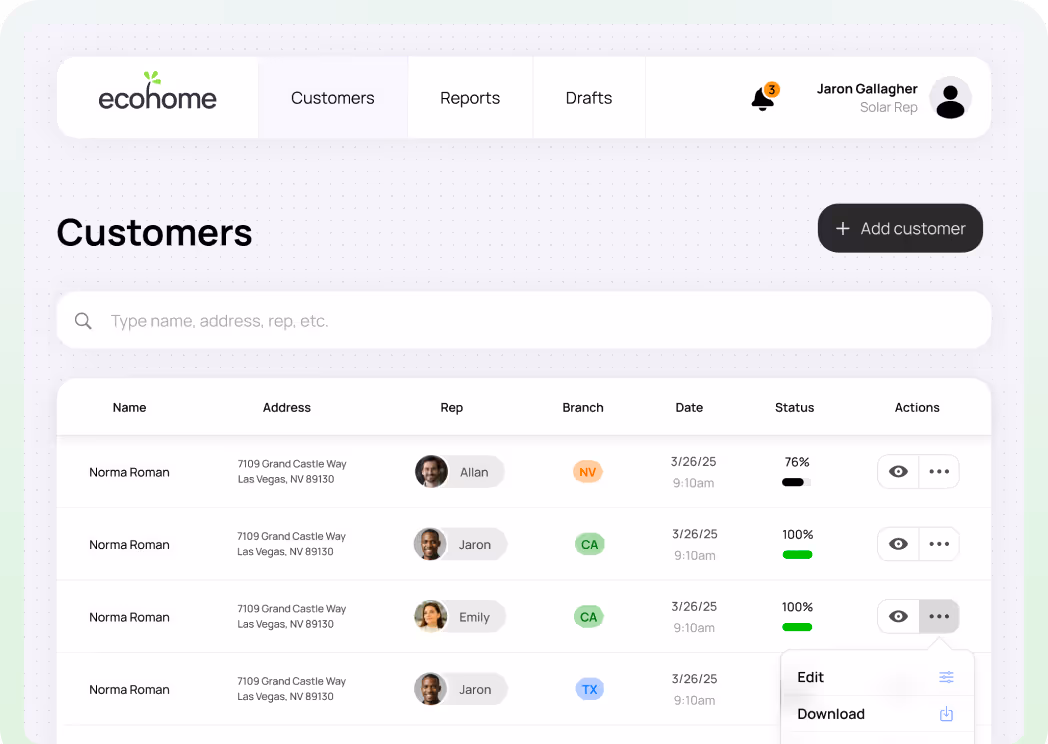The height and width of the screenshot is (744, 1048).
Task: Click CA branch badge in Jaron's row
Action: tap(590, 544)
